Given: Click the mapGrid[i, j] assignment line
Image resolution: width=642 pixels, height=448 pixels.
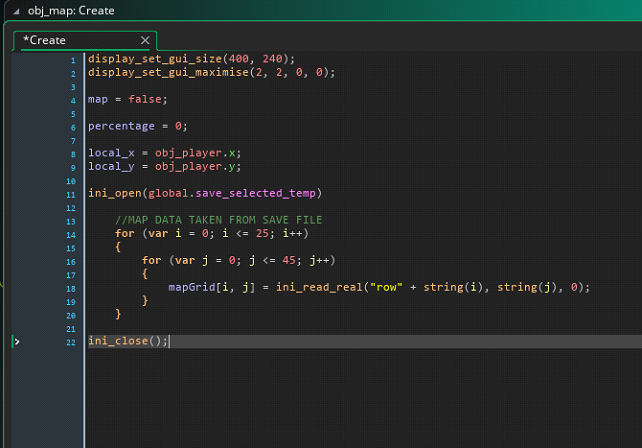Looking at the screenshot, I should 379,287.
